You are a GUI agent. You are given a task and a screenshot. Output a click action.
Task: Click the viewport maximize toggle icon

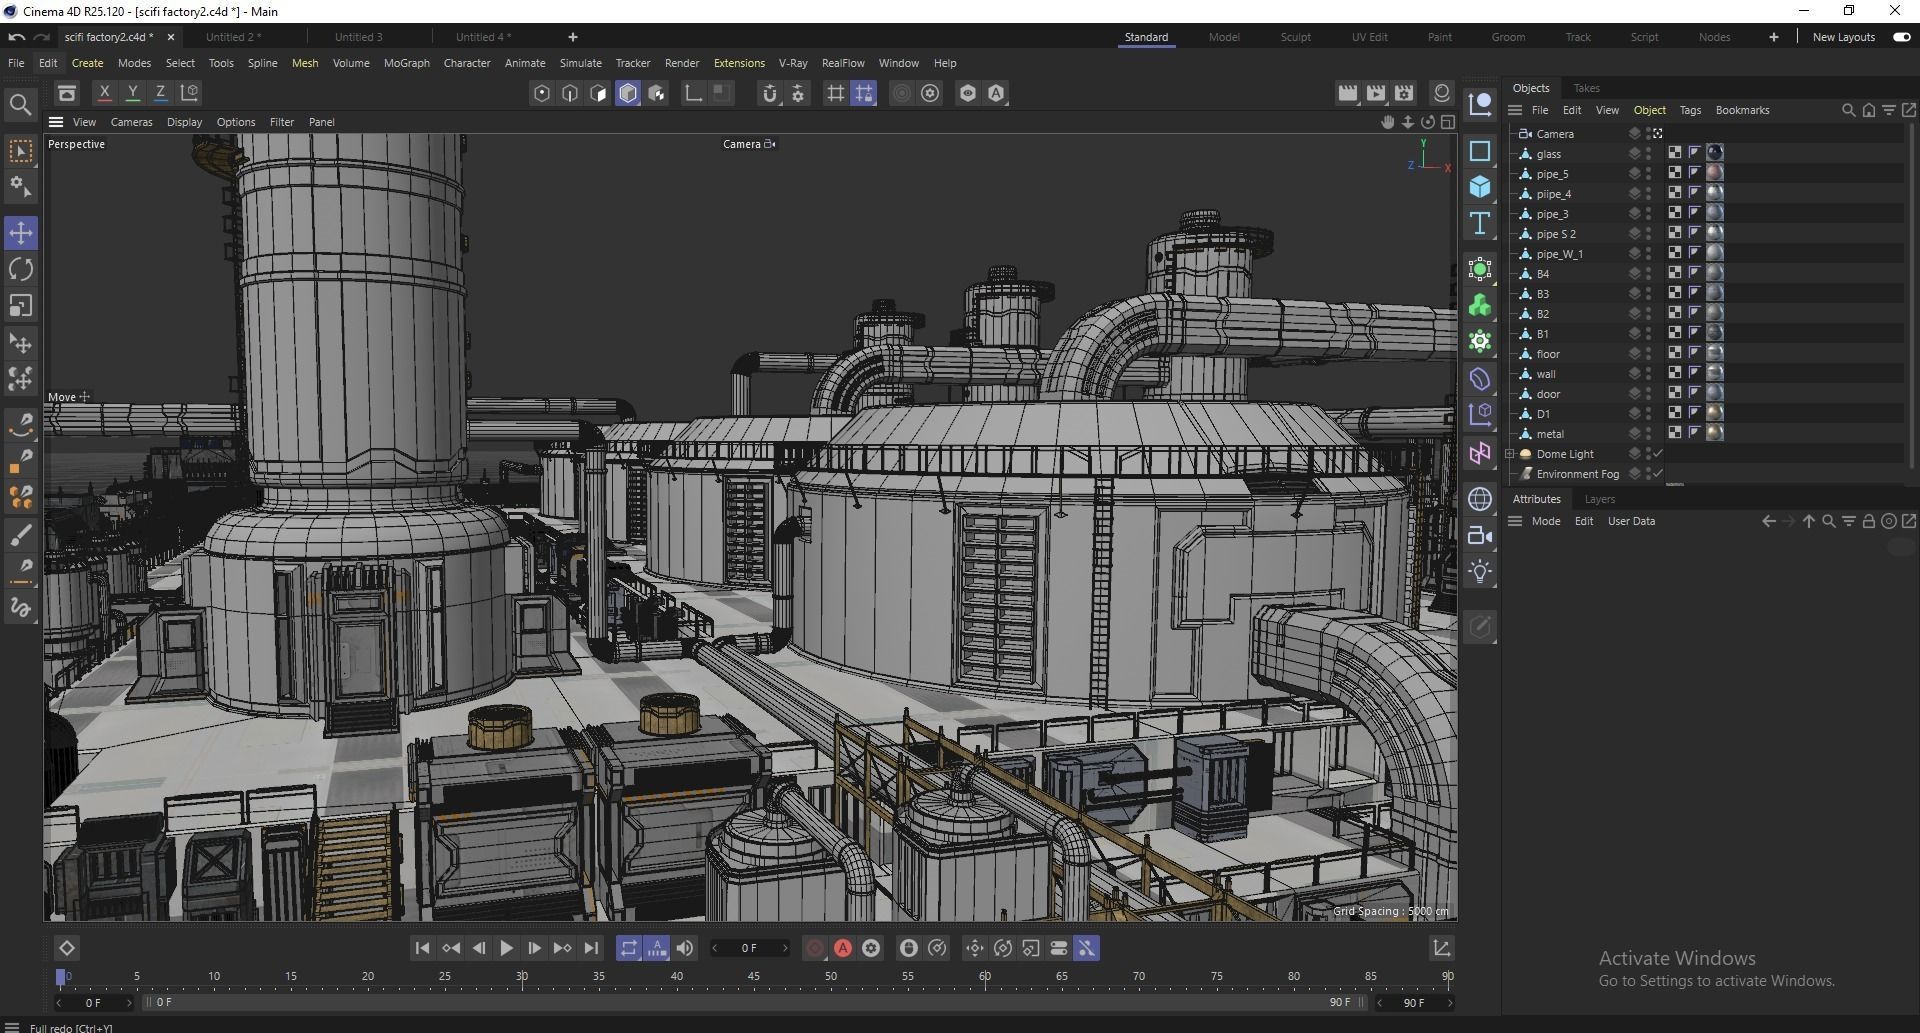click(x=1448, y=122)
